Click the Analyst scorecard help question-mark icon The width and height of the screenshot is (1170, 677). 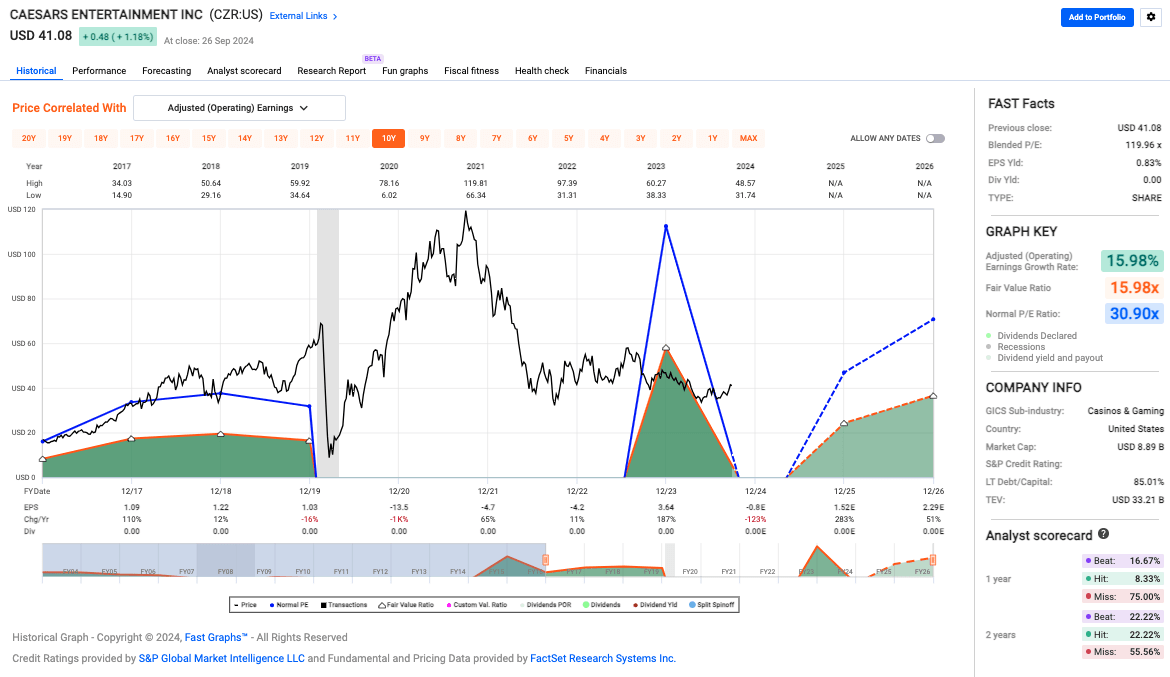[x=1104, y=534]
